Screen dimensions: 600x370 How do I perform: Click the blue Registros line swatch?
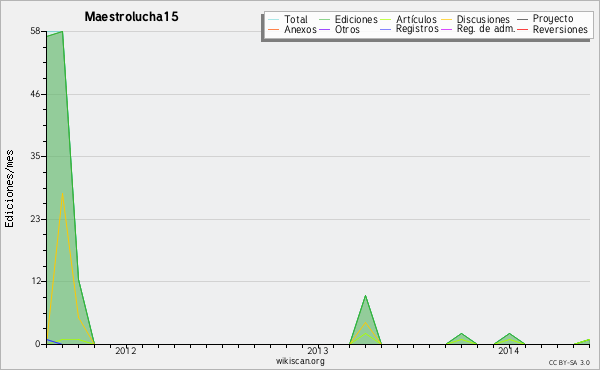tap(386, 29)
